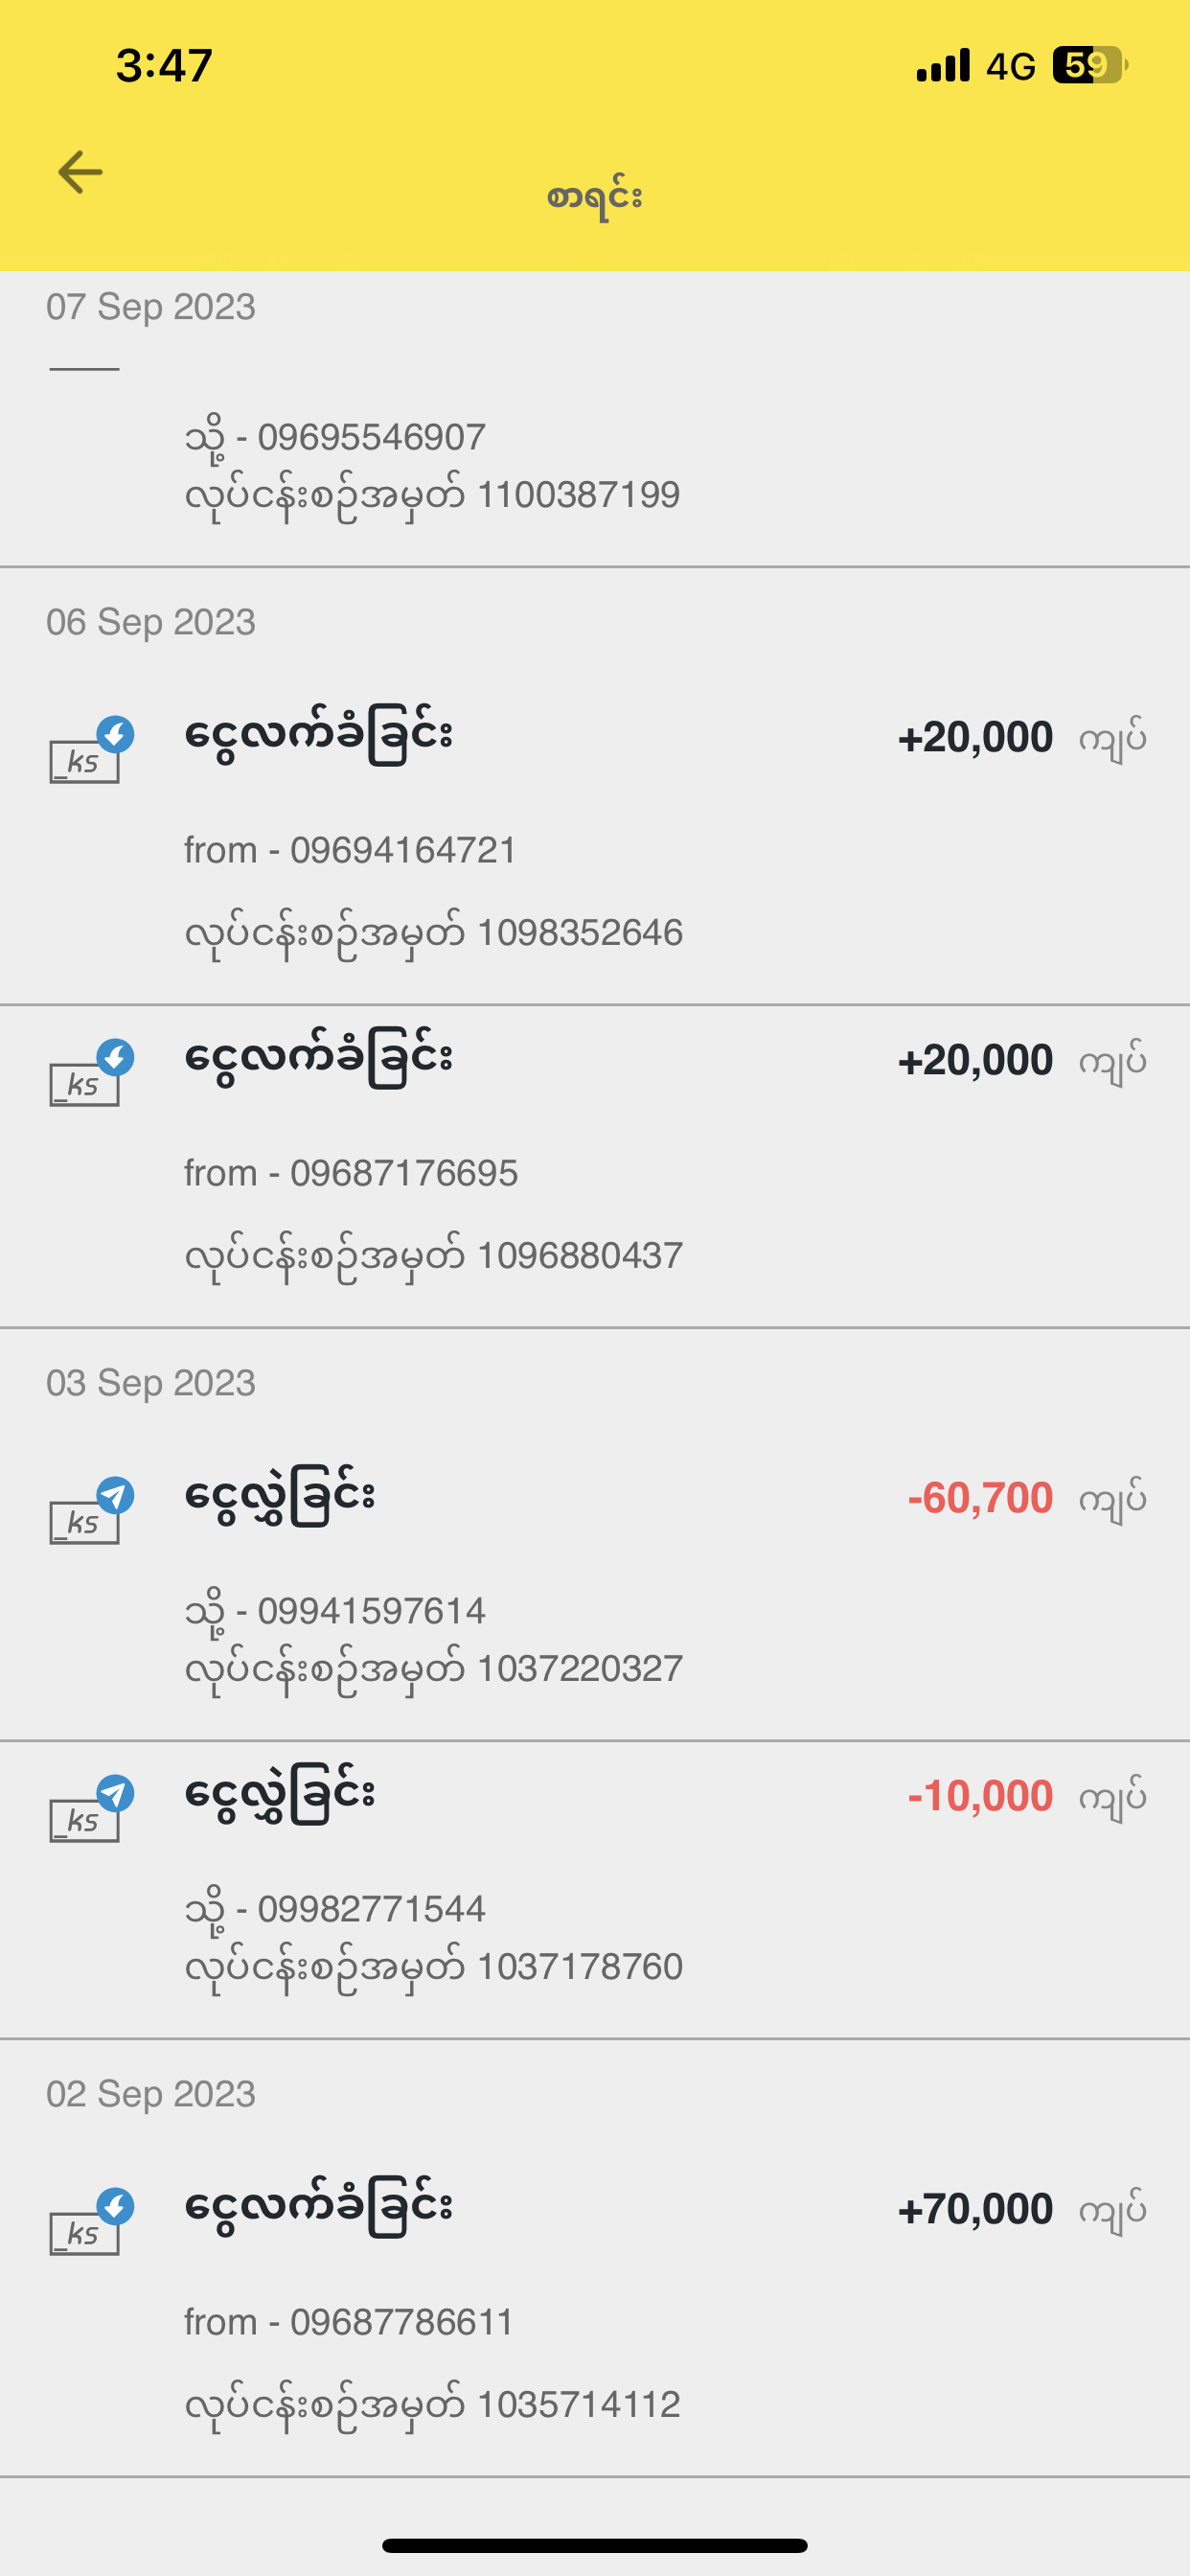Select the transfer to 09941597614
The width and height of the screenshot is (1190, 2576).
click(335, 1611)
